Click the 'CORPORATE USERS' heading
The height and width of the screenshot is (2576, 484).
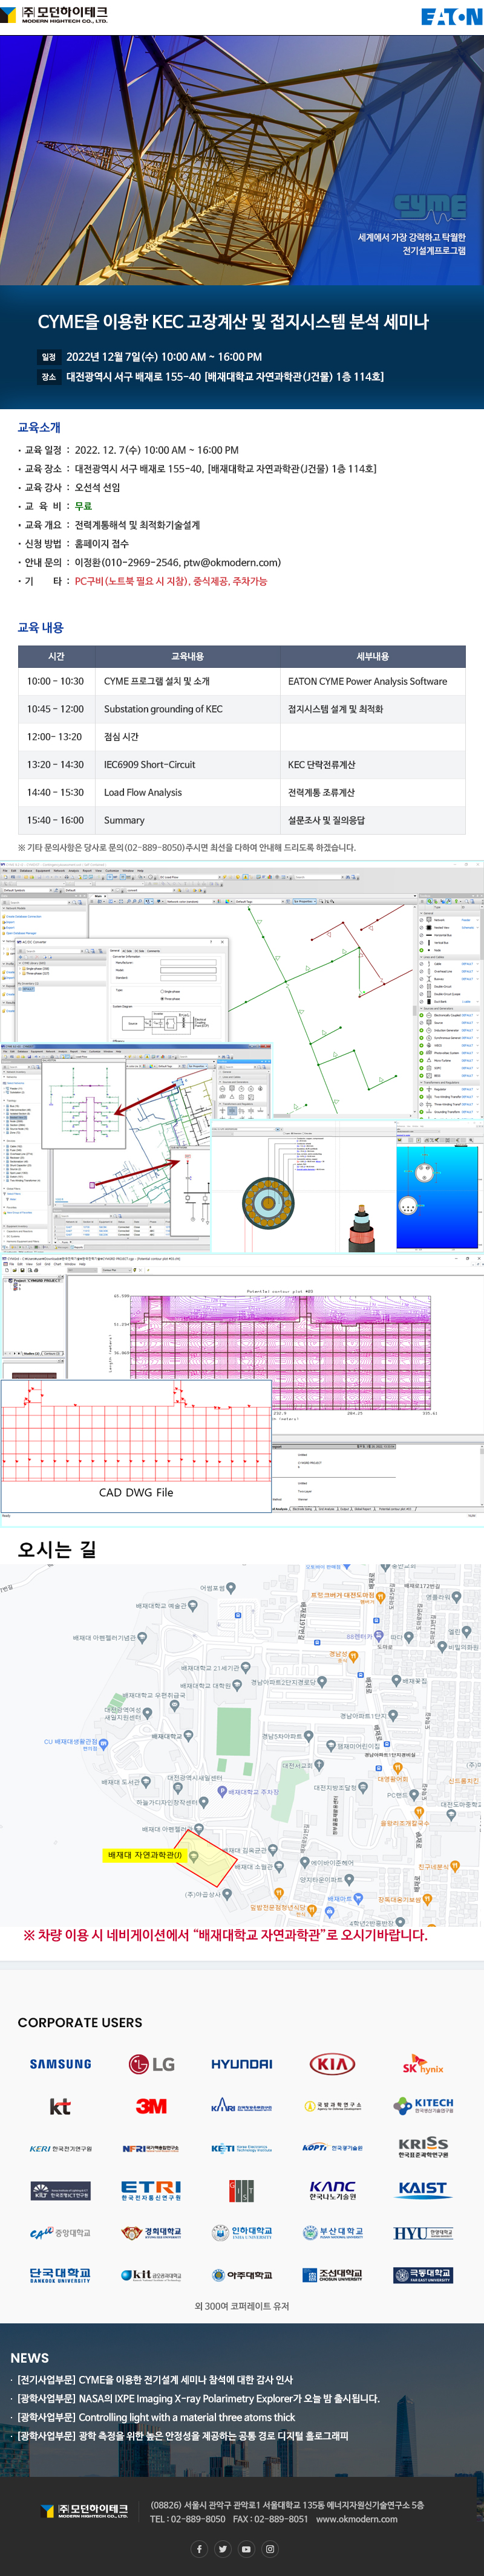pyautogui.click(x=80, y=2022)
